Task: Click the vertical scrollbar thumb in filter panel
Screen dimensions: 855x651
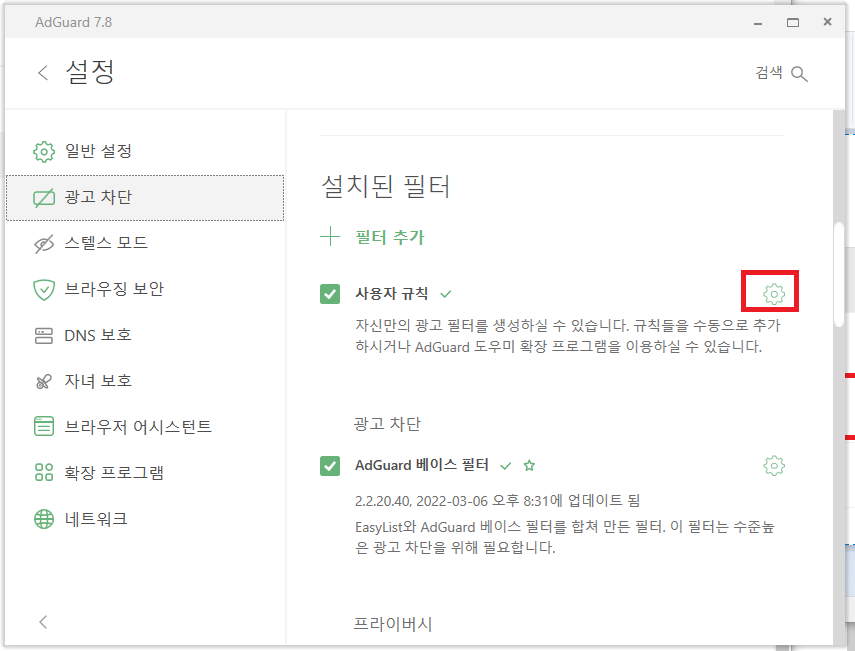Action: click(839, 274)
